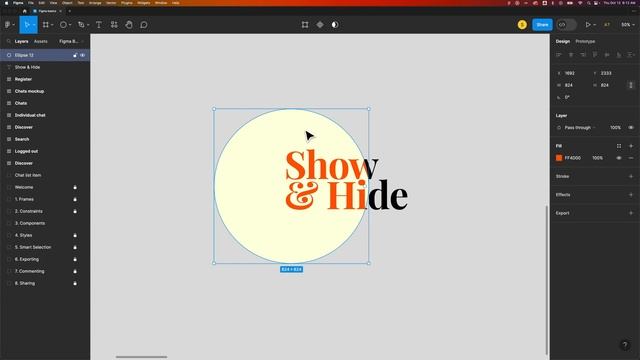The width and height of the screenshot is (640, 360).
Task: Open the Figma main menu icon
Action: click(x=7, y=25)
